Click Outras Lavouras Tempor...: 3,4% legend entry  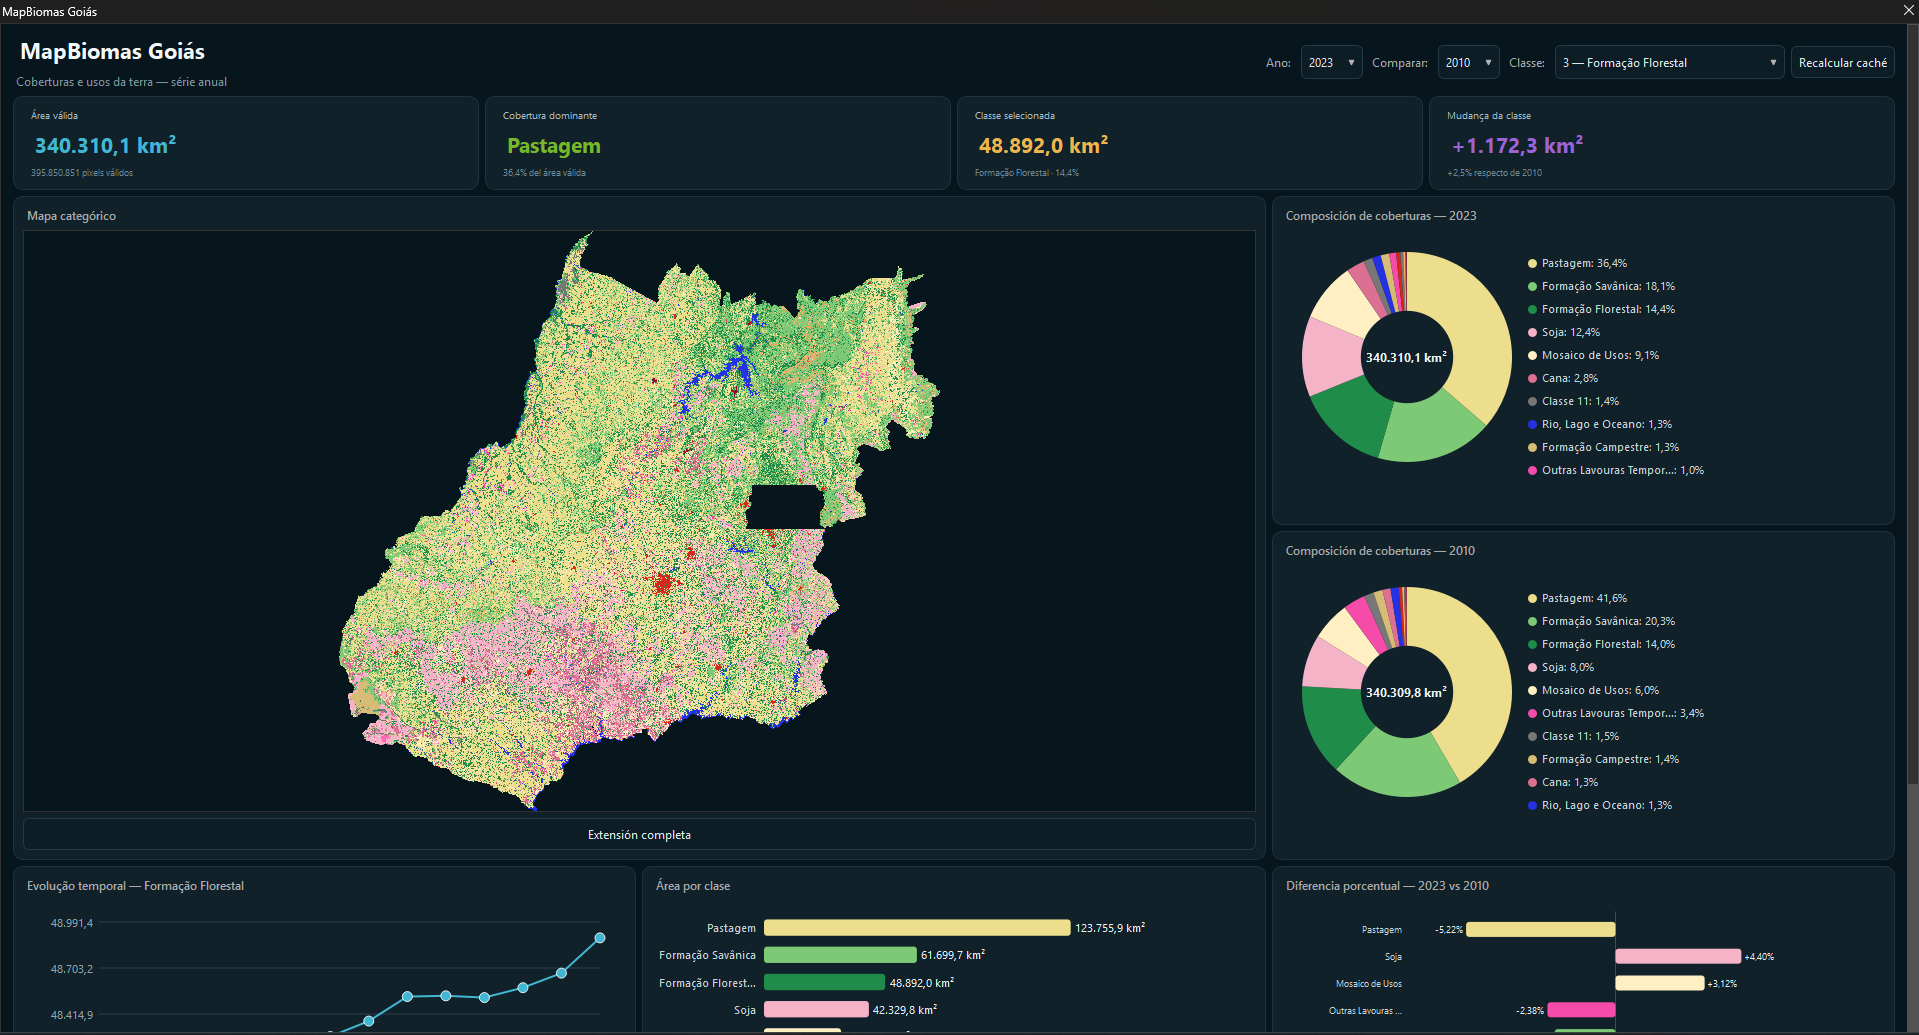tap(1616, 713)
